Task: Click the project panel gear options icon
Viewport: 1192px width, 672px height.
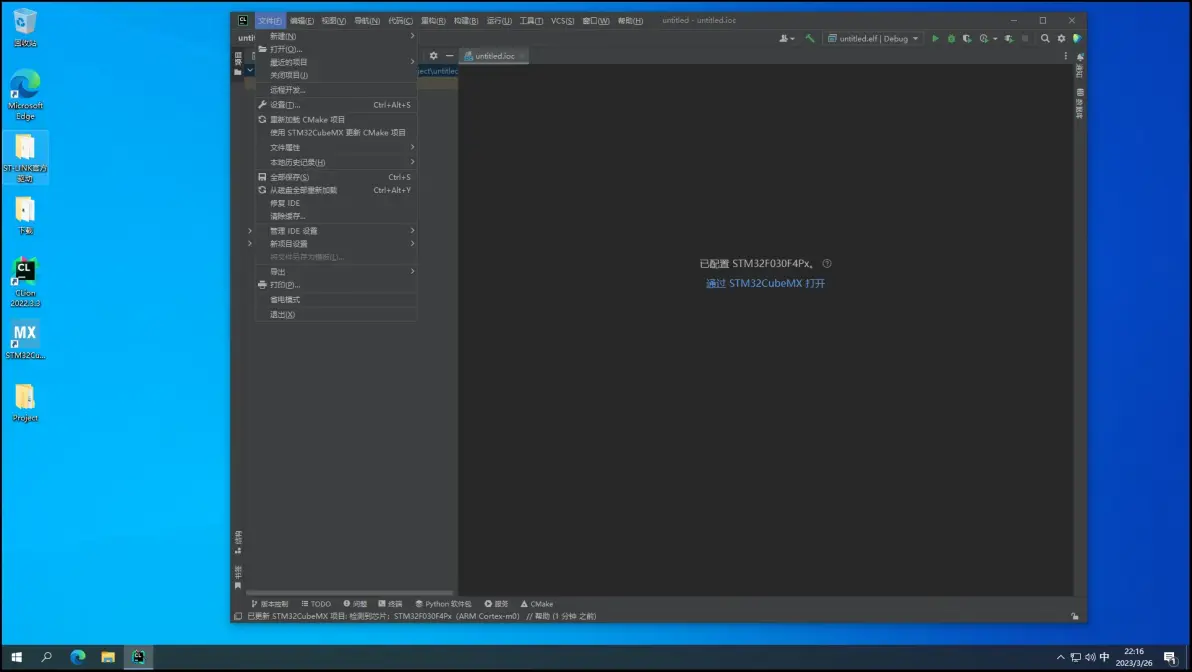Action: coord(433,56)
